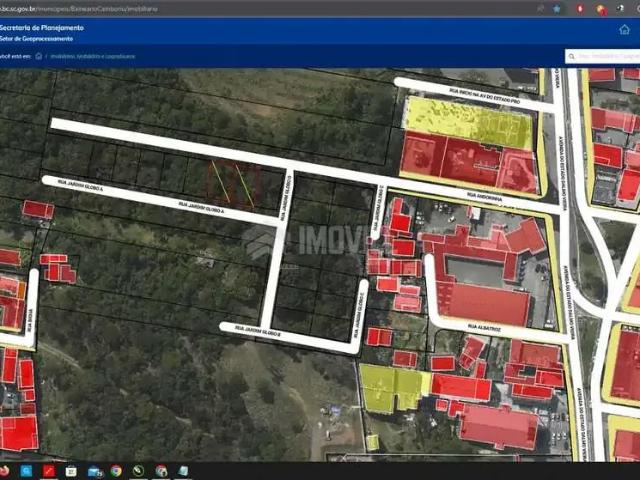The height and width of the screenshot is (480, 640).
Task: Open the red extension icon in browser toolbar
Action: [580, 9]
